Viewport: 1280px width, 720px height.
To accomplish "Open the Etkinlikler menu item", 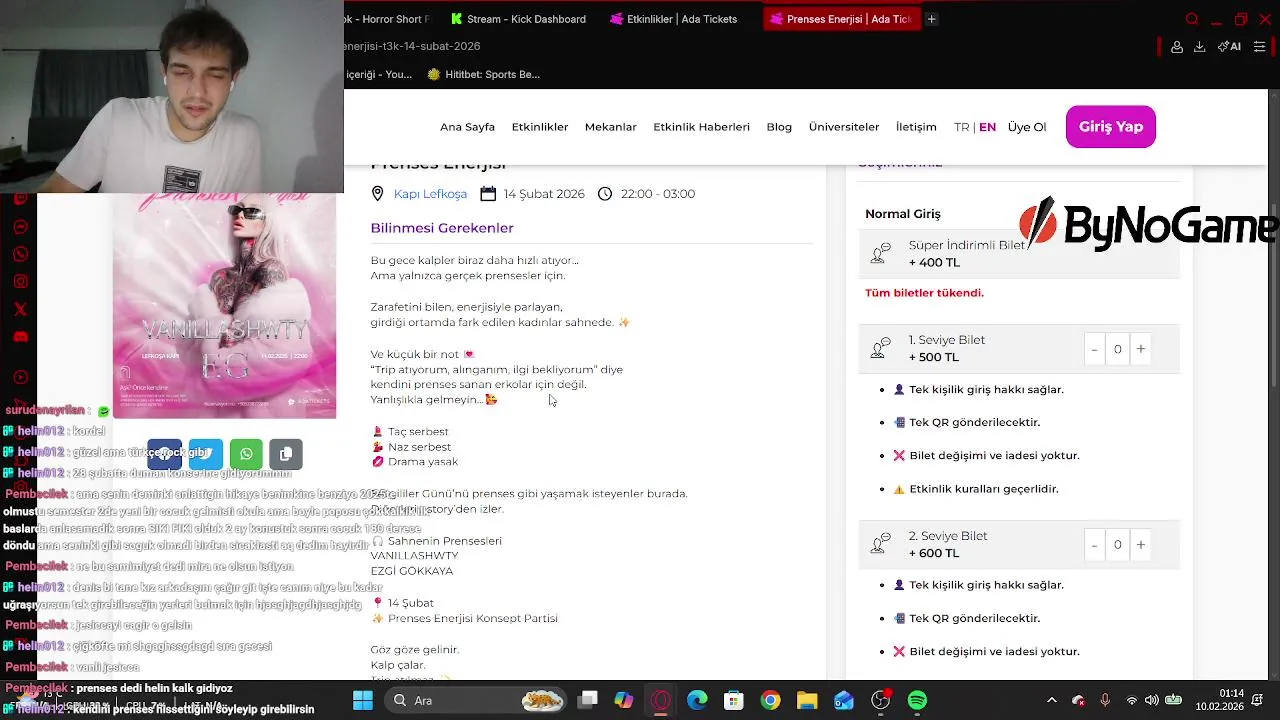I will click(540, 127).
